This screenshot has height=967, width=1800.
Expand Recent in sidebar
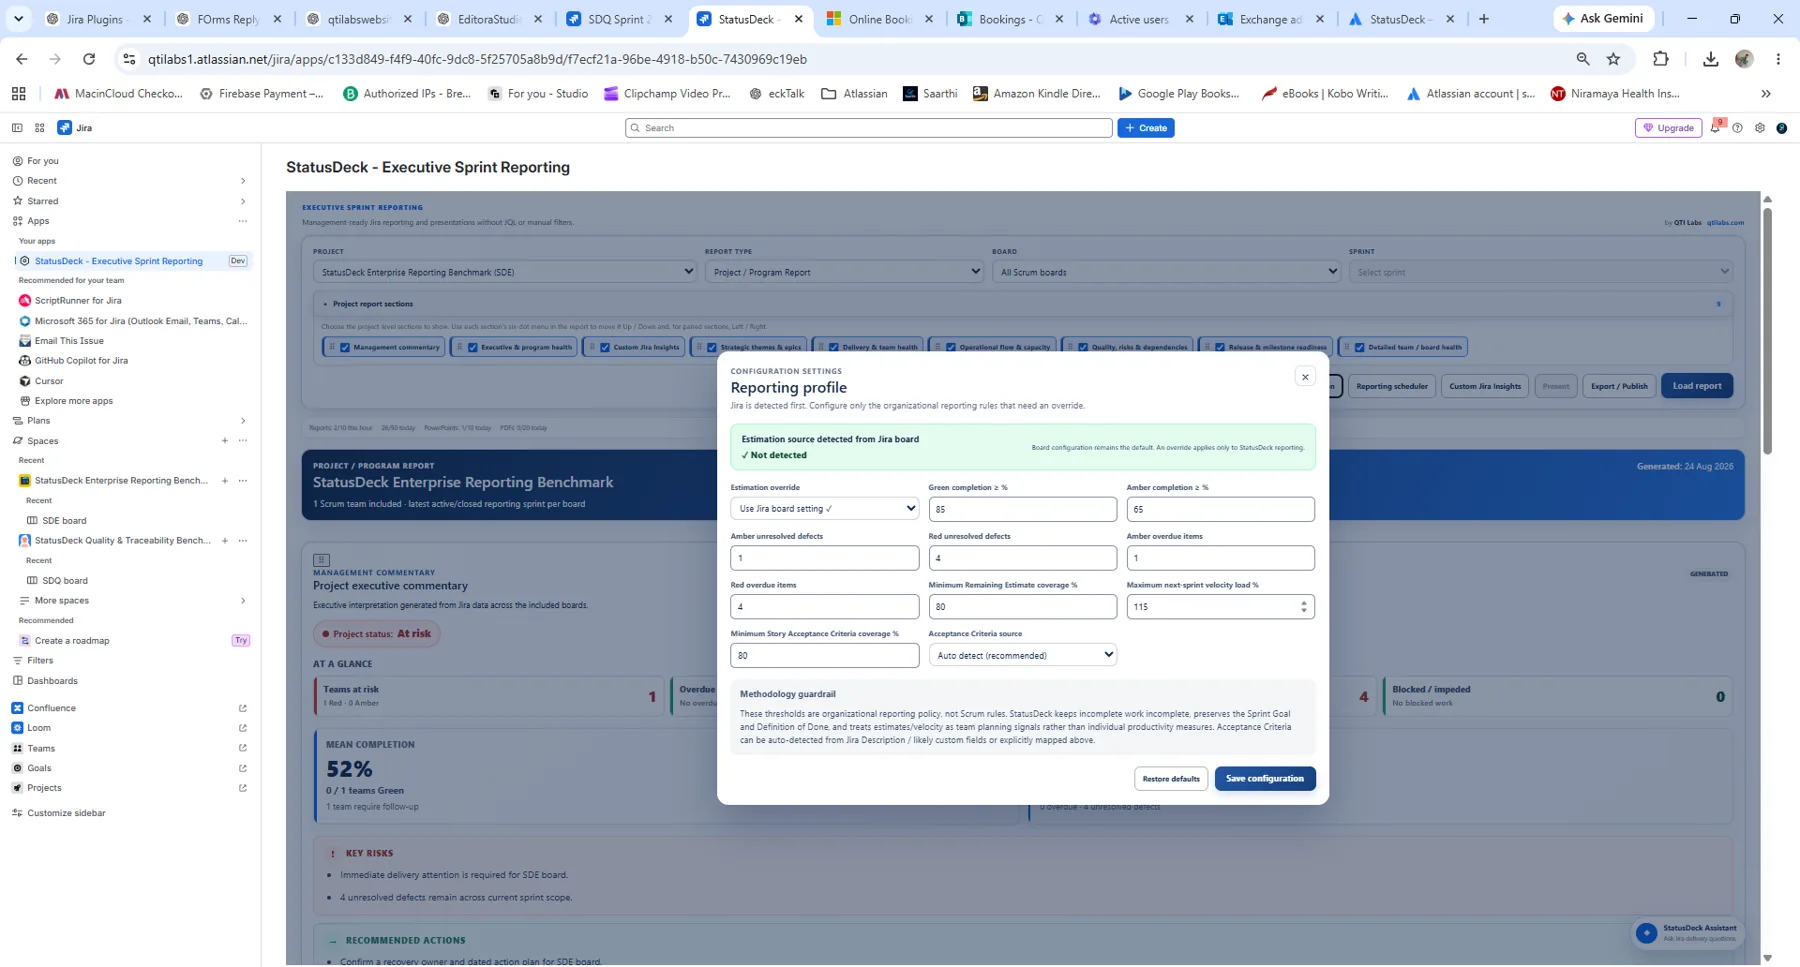(243, 181)
